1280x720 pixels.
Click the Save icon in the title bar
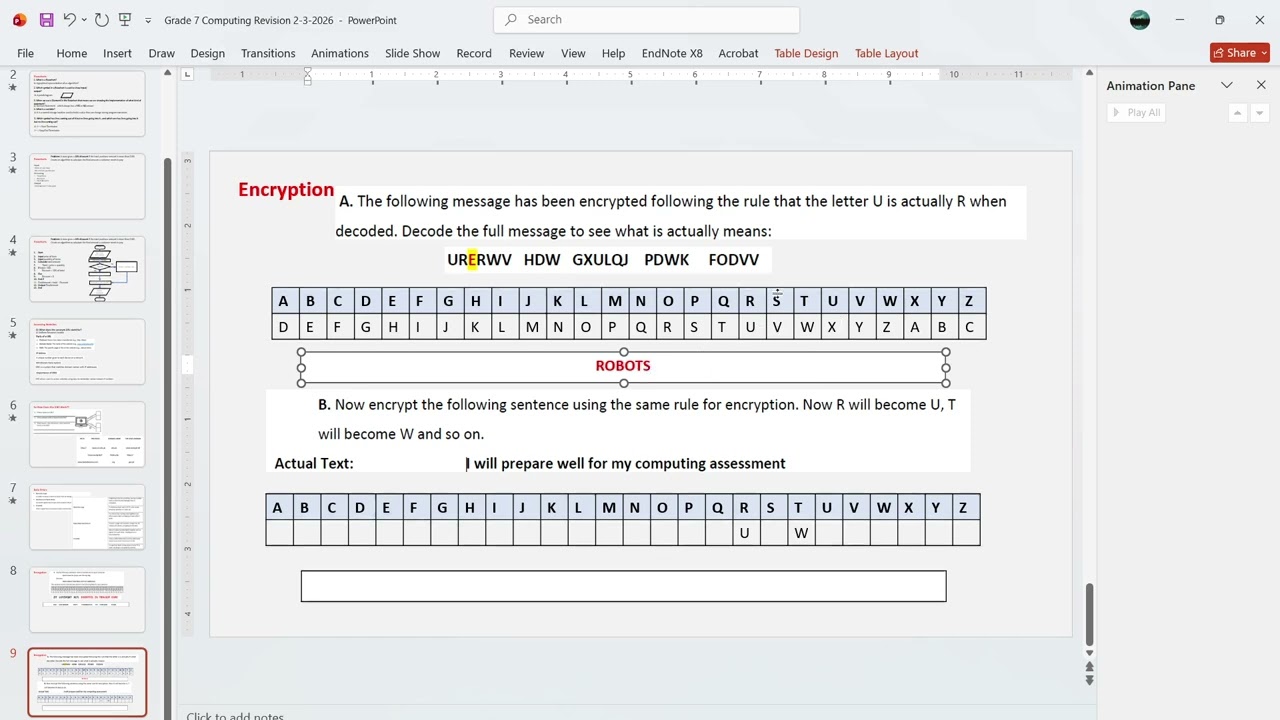tap(46, 20)
